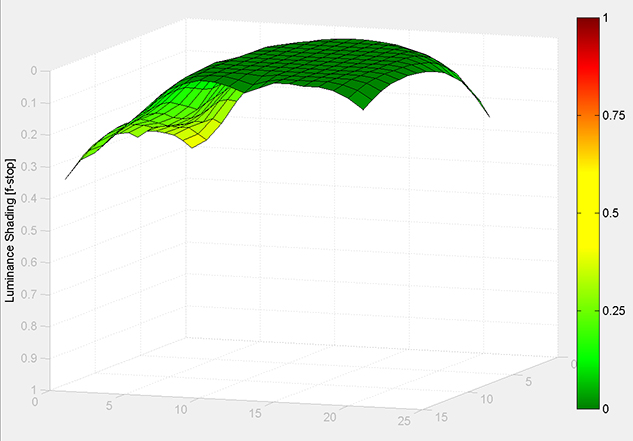Click the Luminance Shading axis tick '0.4'
This screenshot has width=633, height=441.
click(x=28, y=198)
